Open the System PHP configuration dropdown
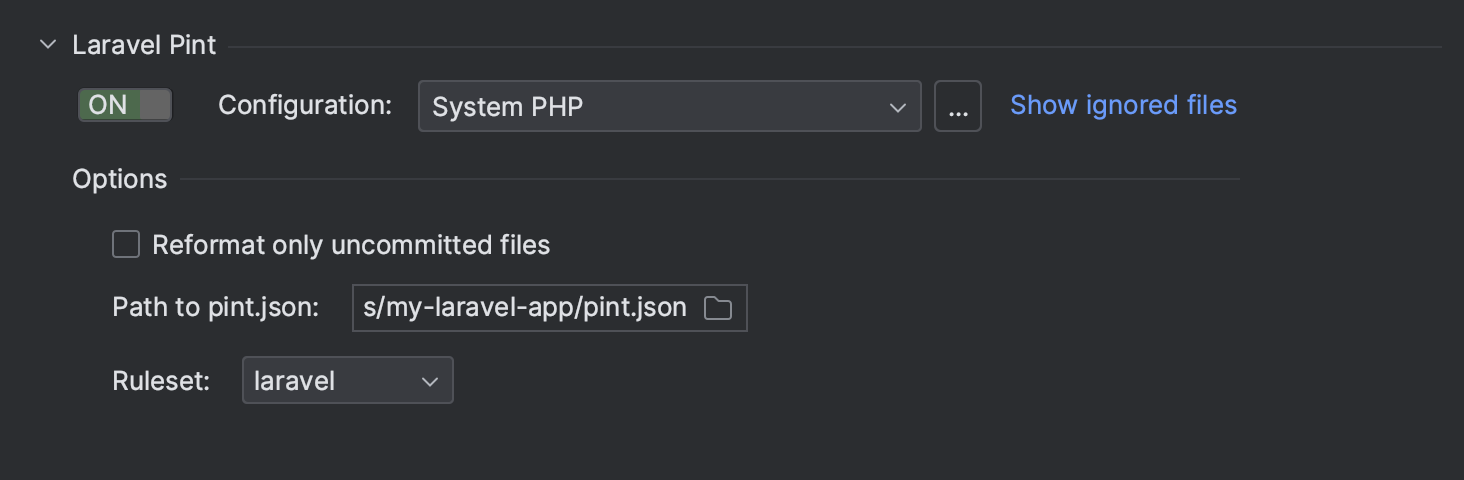 pos(669,107)
